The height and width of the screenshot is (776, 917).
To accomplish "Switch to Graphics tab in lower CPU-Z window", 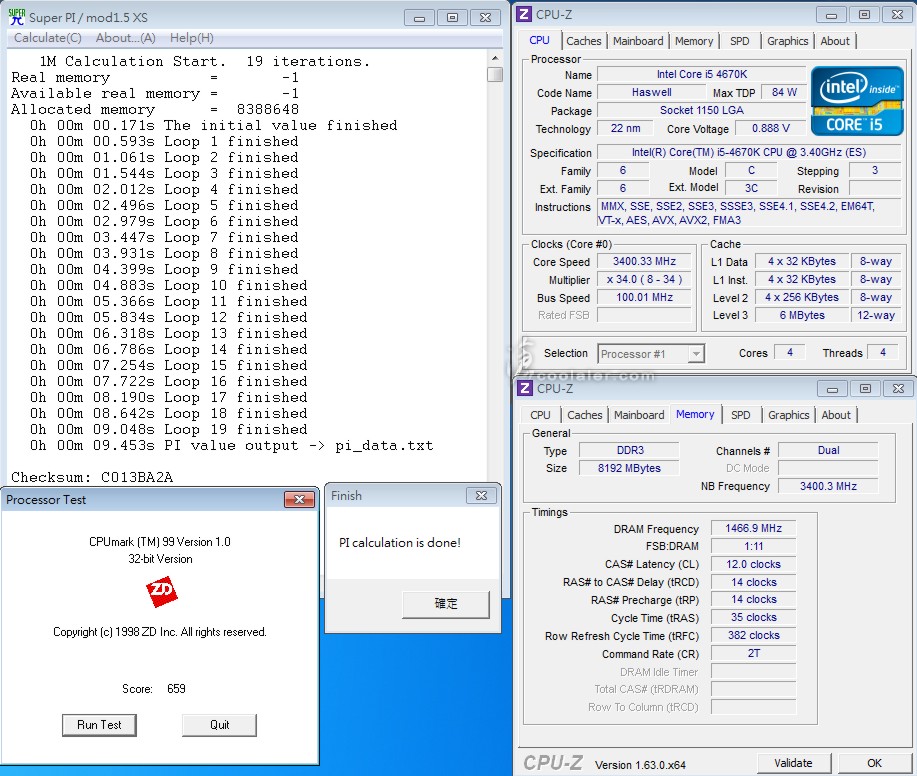I will click(x=789, y=415).
